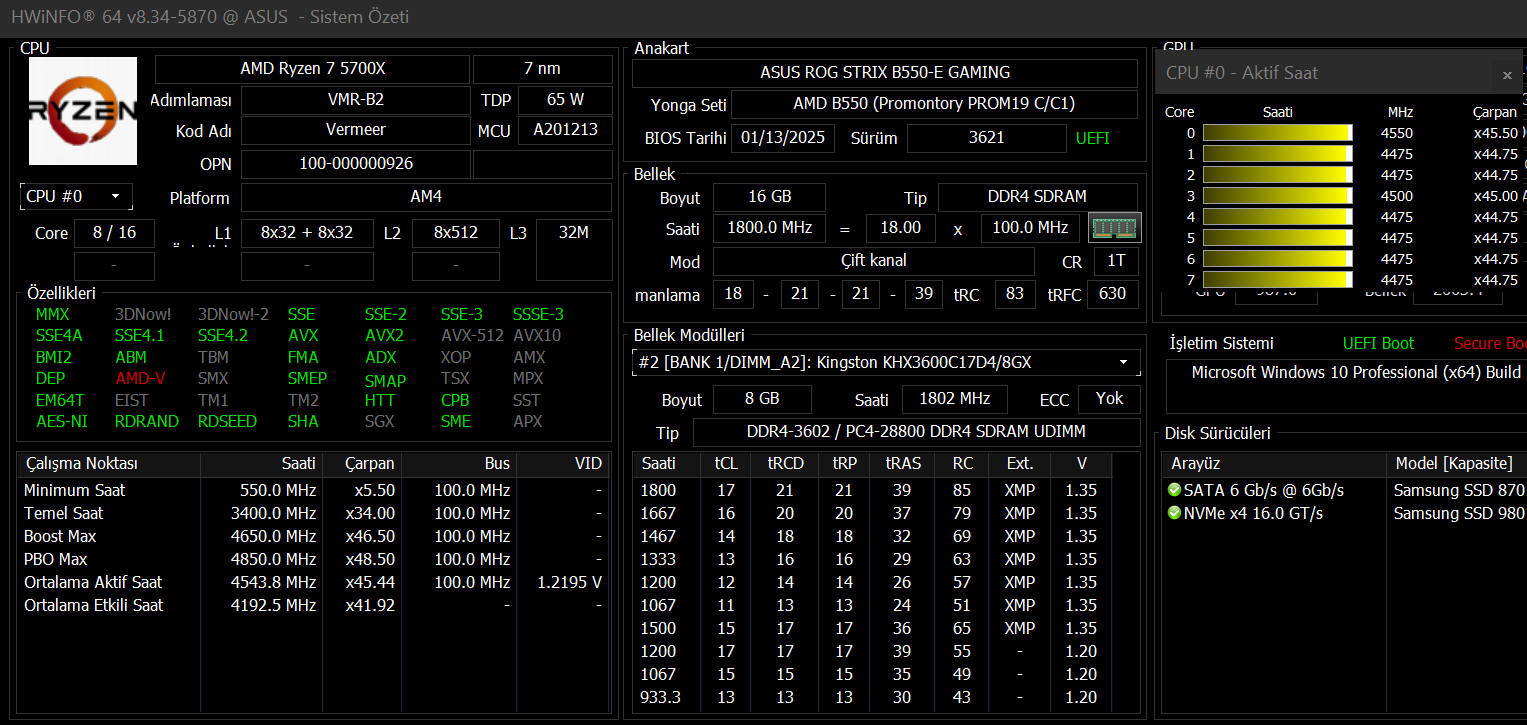
Task: Select the tRFC value 630
Action: click(1112, 294)
